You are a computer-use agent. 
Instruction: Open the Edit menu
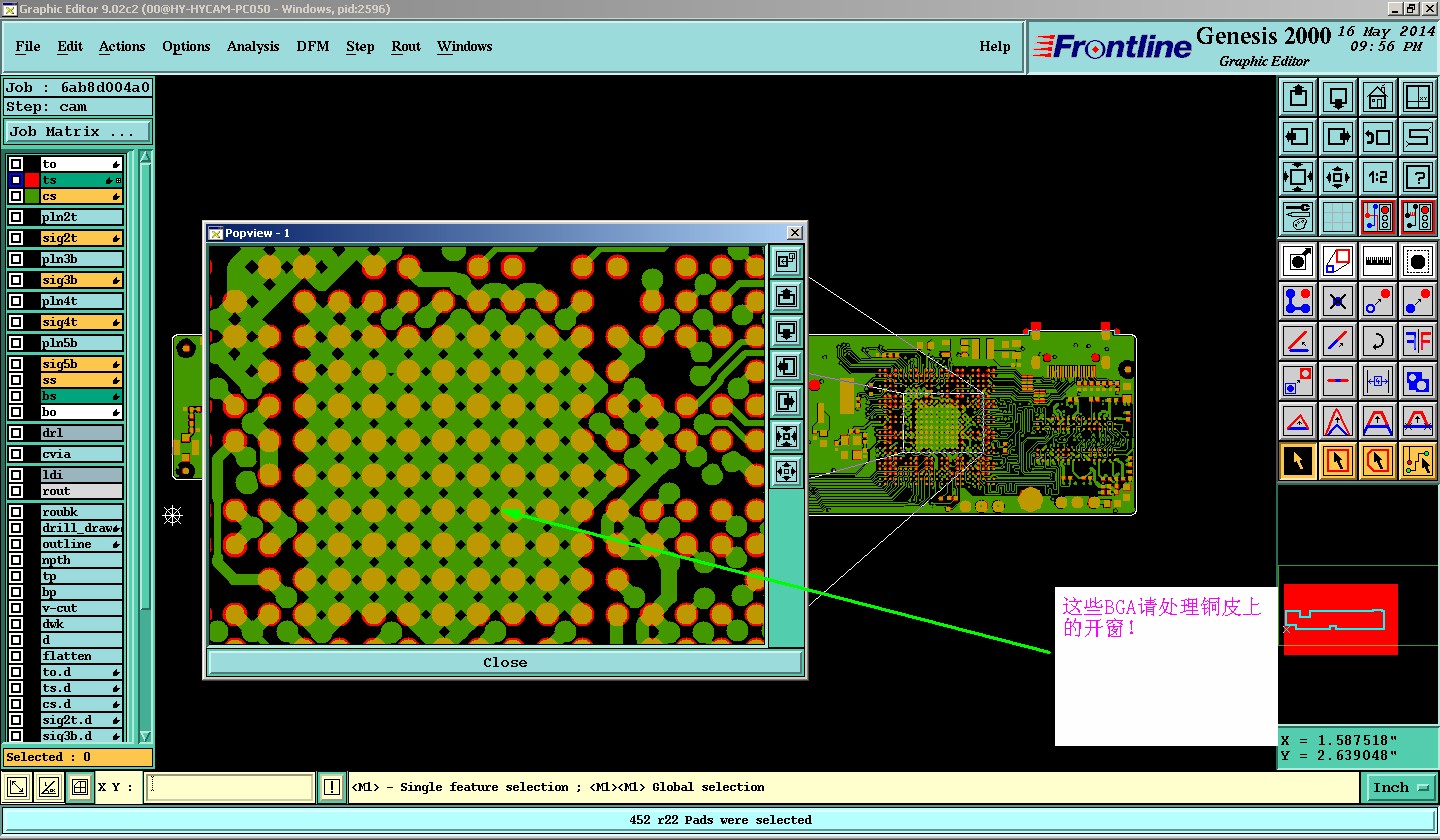(x=70, y=46)
